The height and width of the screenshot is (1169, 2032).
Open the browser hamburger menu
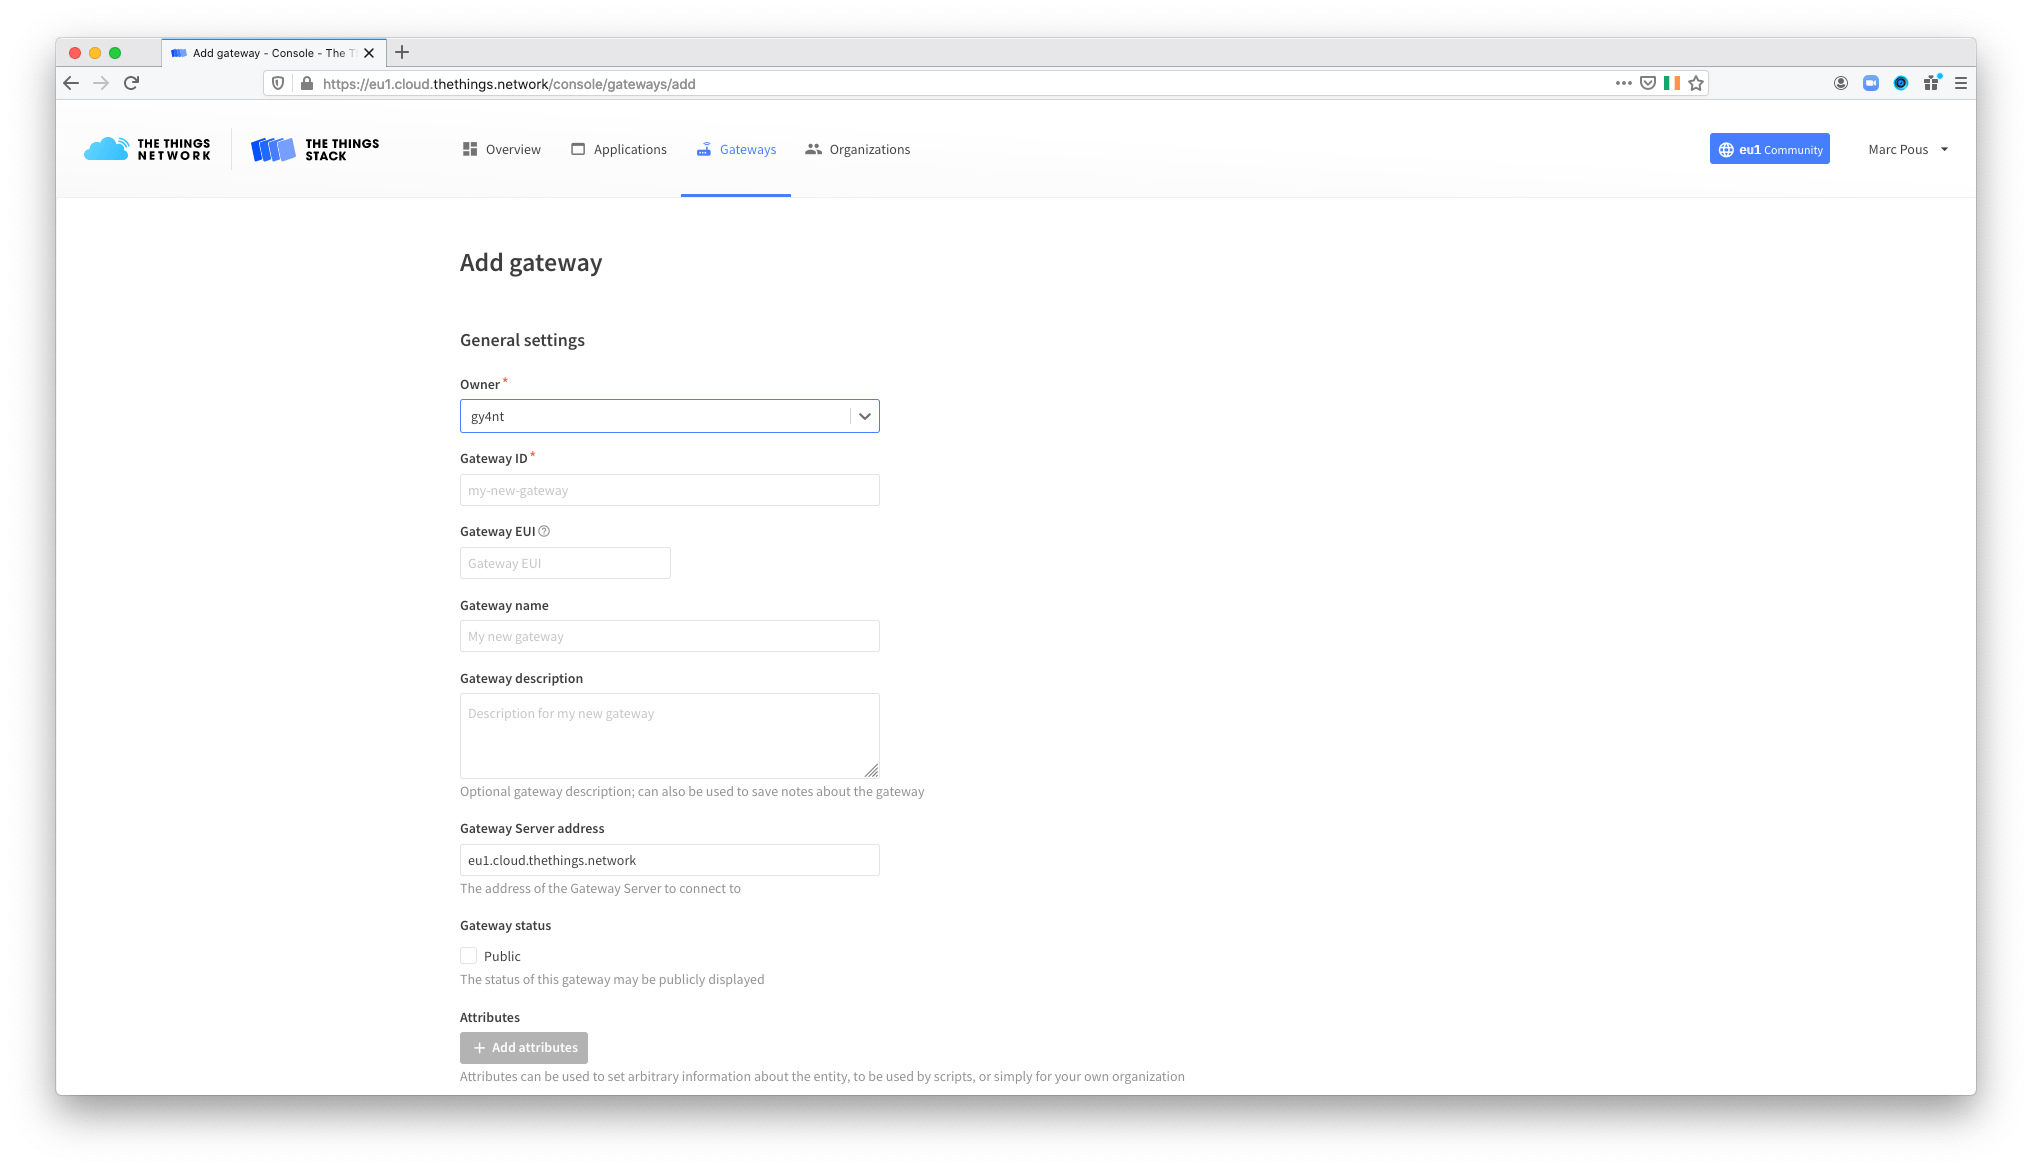pyautogui.click(x=1961, y=84)
